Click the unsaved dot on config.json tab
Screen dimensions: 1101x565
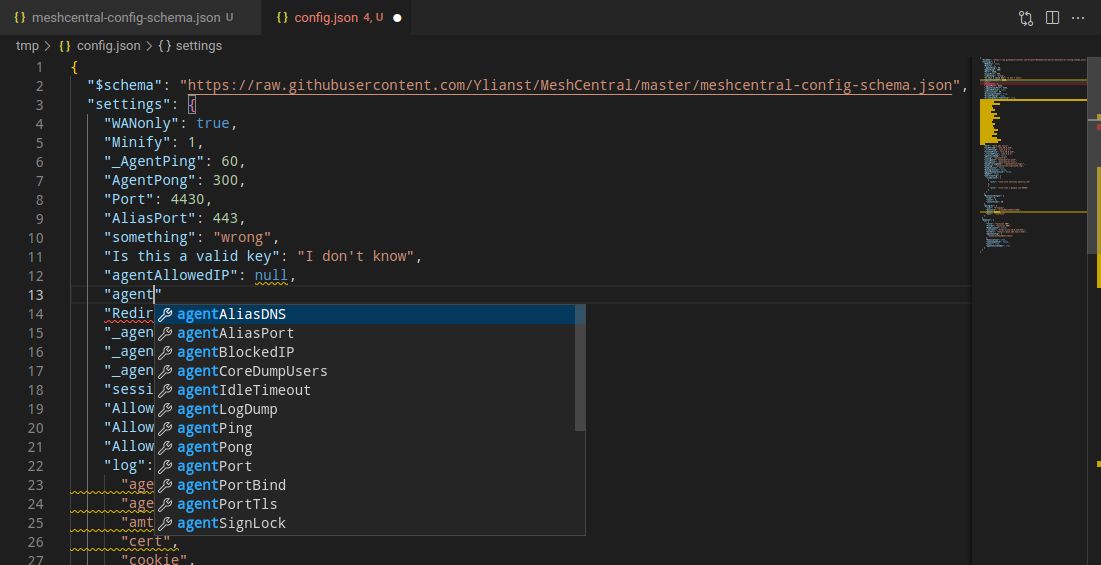(397, 18)
